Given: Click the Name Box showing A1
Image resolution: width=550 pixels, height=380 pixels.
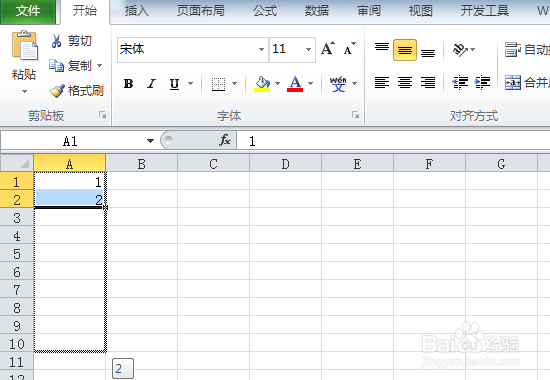Looking at the screenshot, I should [70, 141].
